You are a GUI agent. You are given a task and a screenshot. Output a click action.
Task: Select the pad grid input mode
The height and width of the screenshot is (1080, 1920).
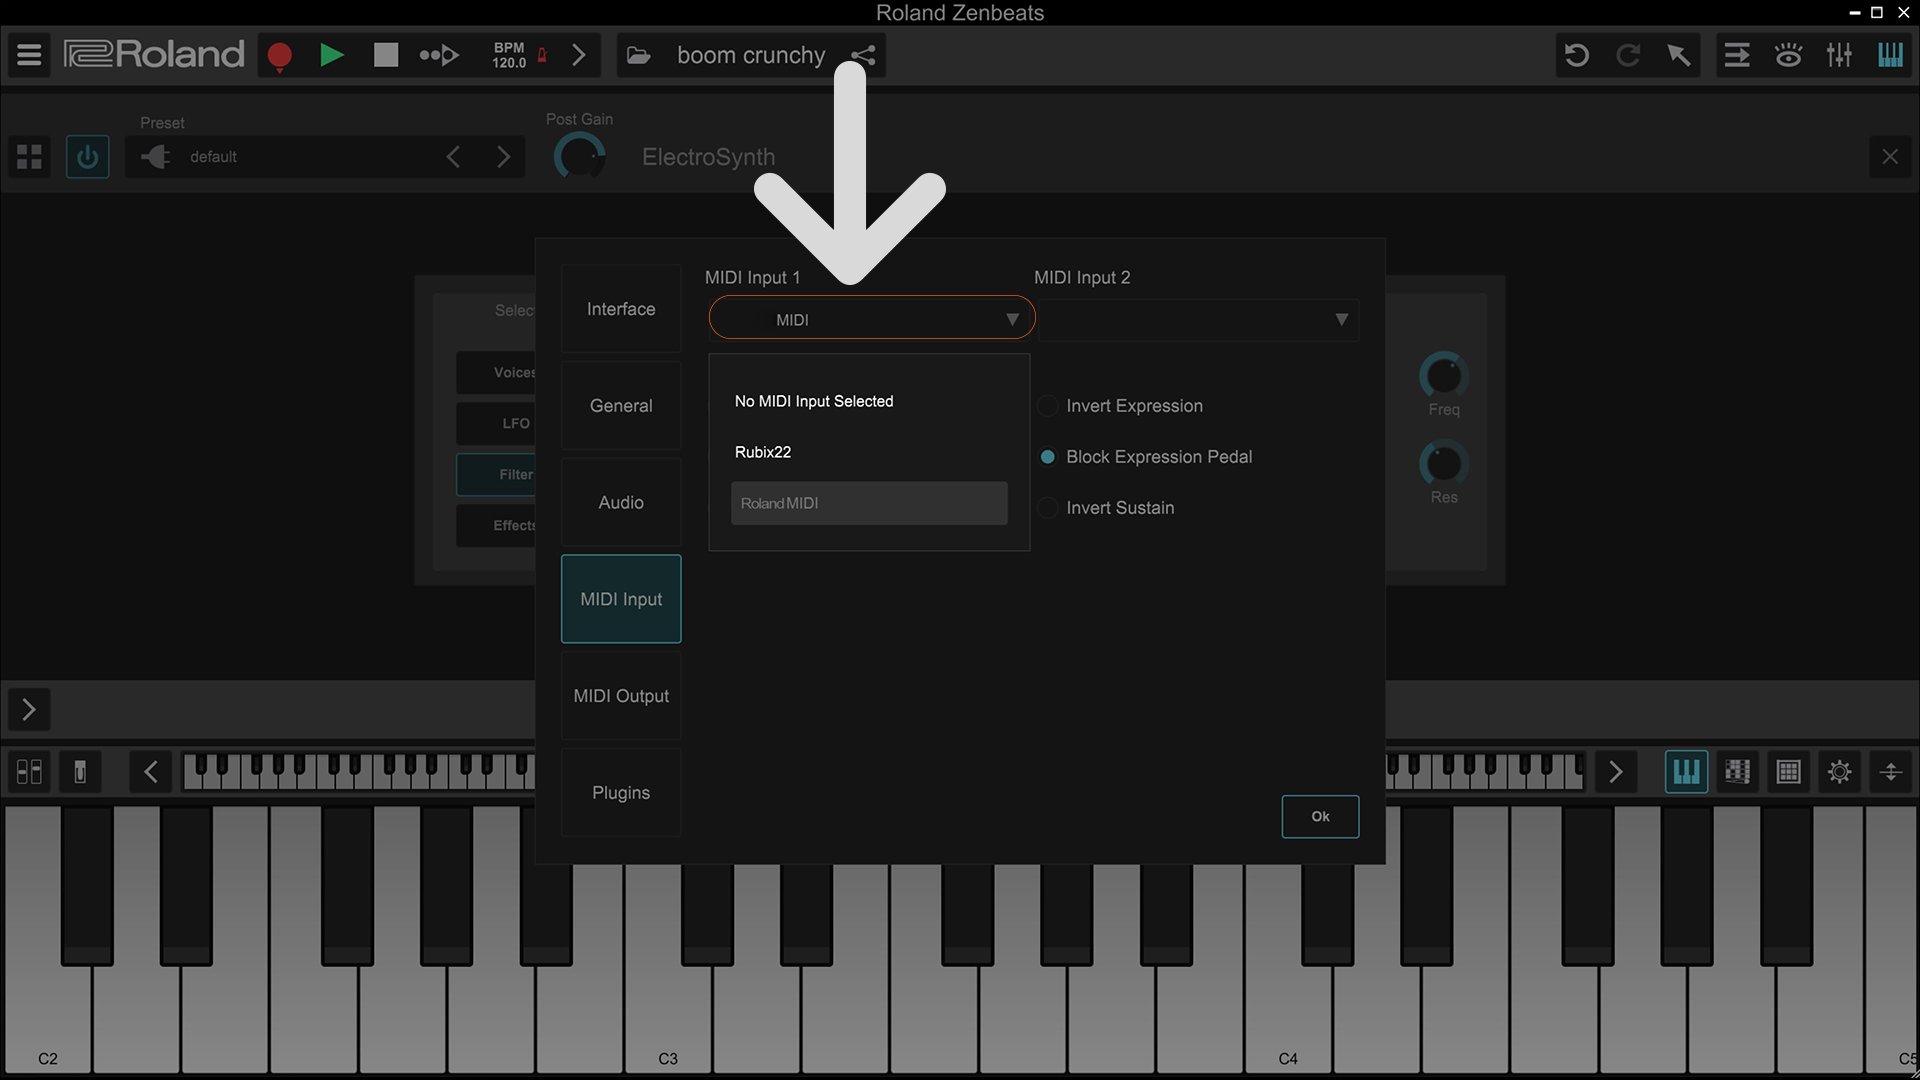[x=1788, y=772]
